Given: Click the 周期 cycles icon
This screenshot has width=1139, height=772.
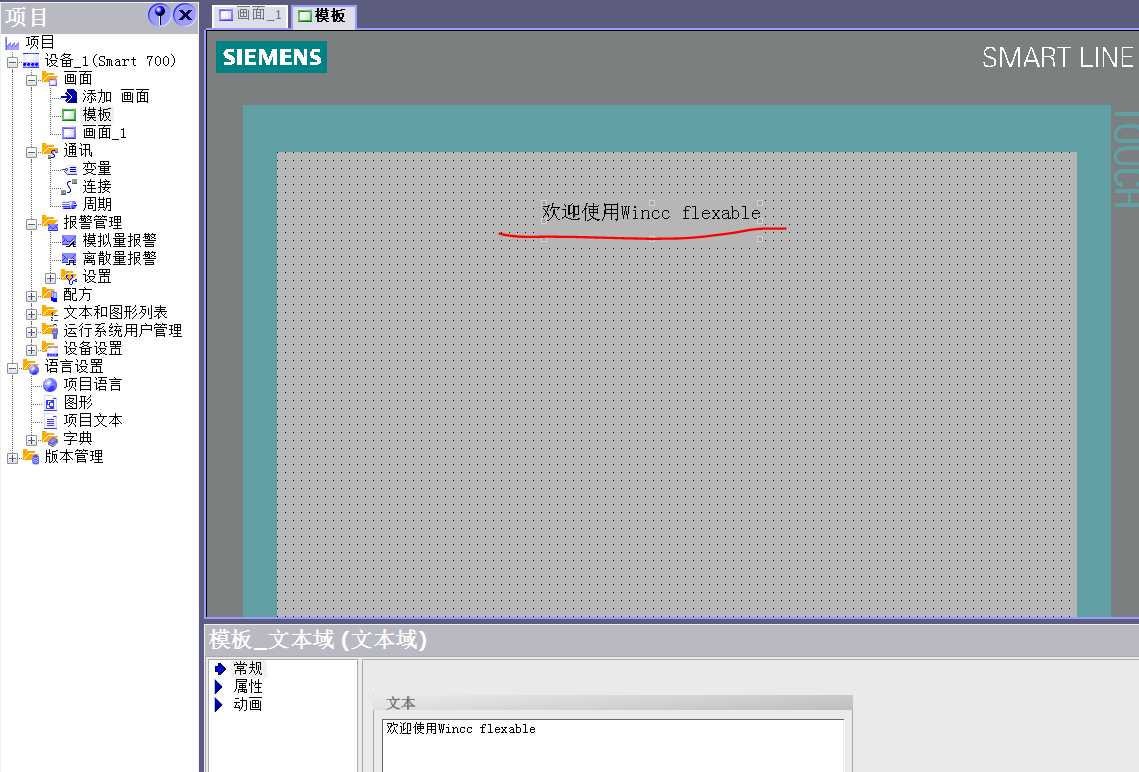Looking at the screenshot, I should tap(69, 205).
